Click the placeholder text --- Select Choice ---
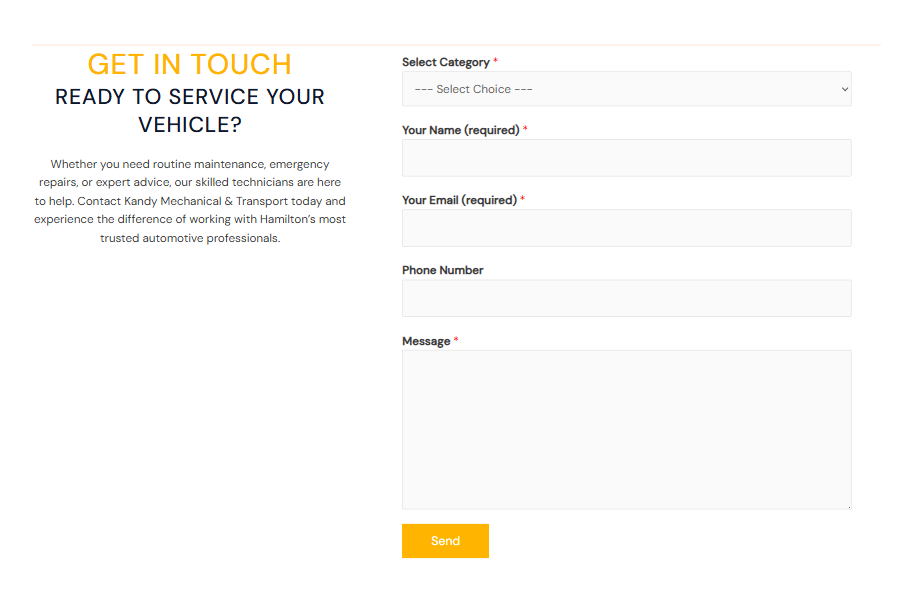The width and height of the screenshot is (900, 599). click(x=470, y=89)
